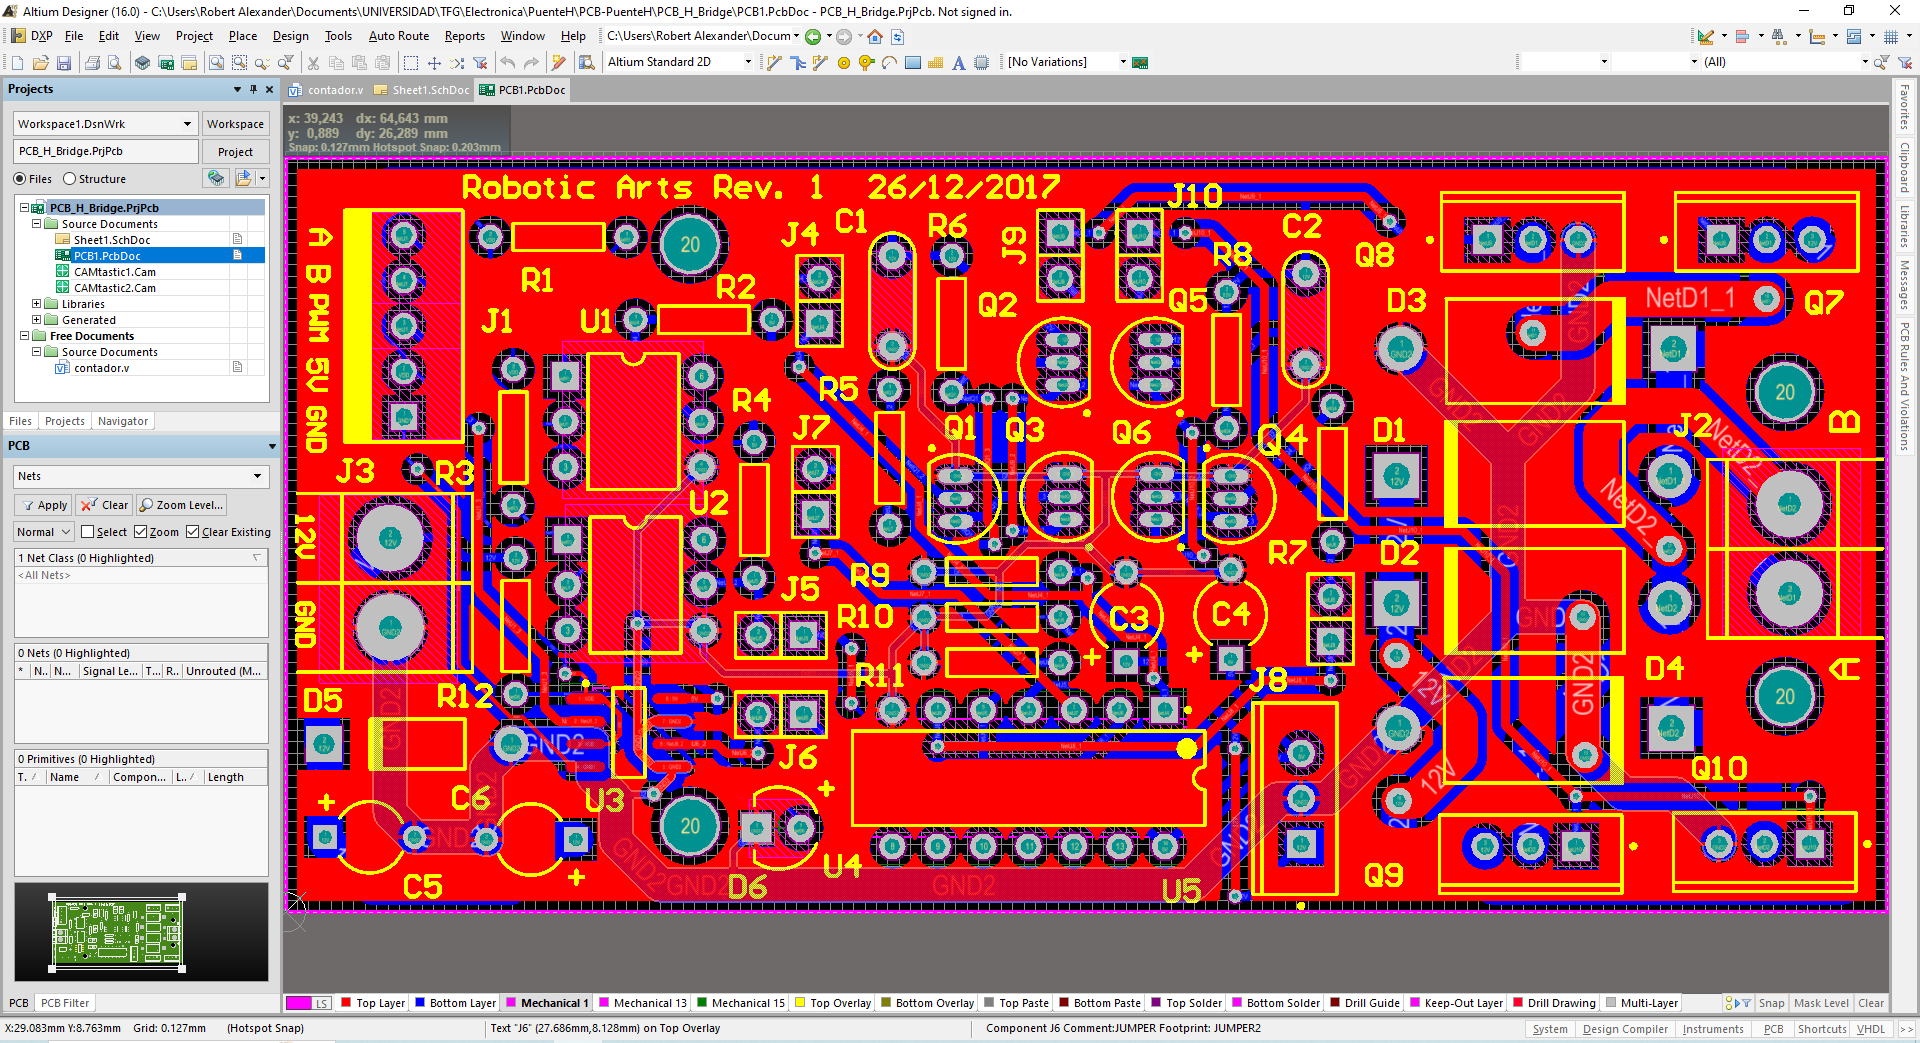Enable the Select checkbox in PCB panel
The image size is (1920, 1043).
pyautogui.click(x=88, y=532)
